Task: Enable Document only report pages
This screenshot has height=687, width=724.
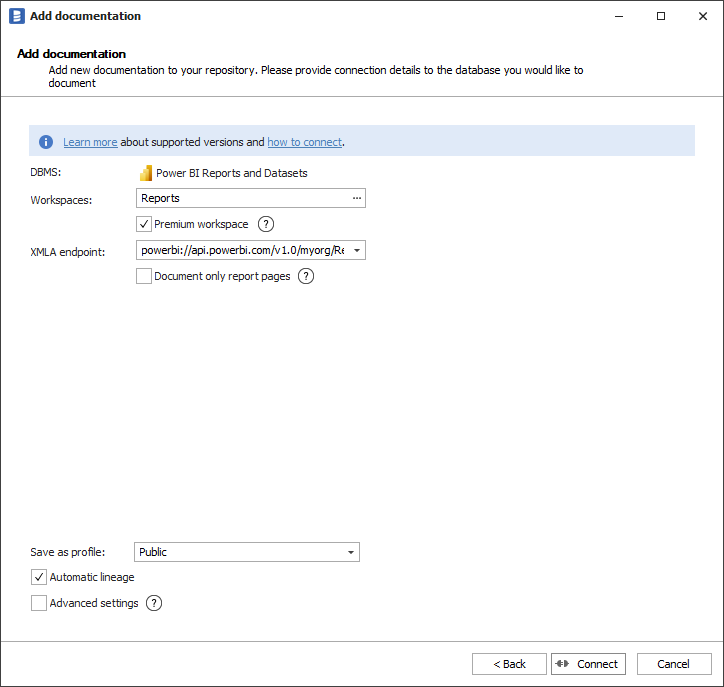Action: 144,276
